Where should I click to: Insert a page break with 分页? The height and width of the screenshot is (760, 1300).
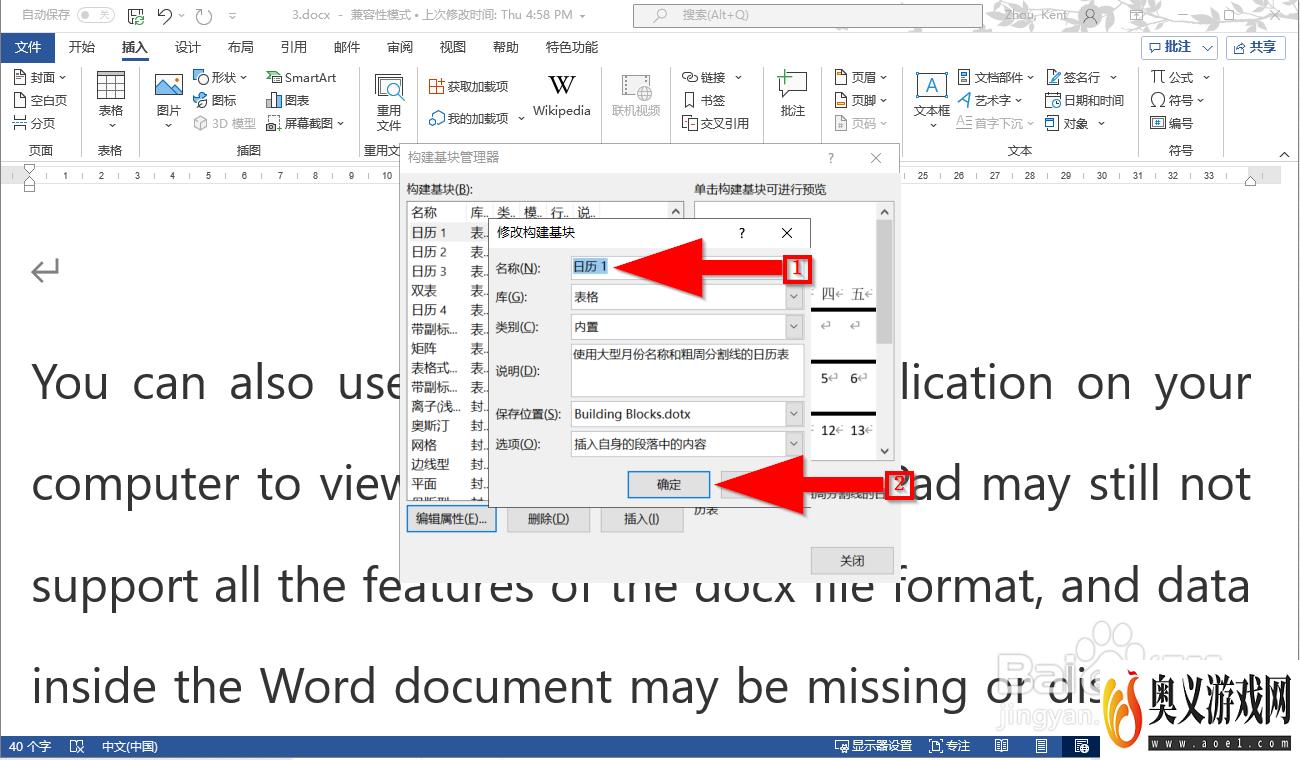34,123
